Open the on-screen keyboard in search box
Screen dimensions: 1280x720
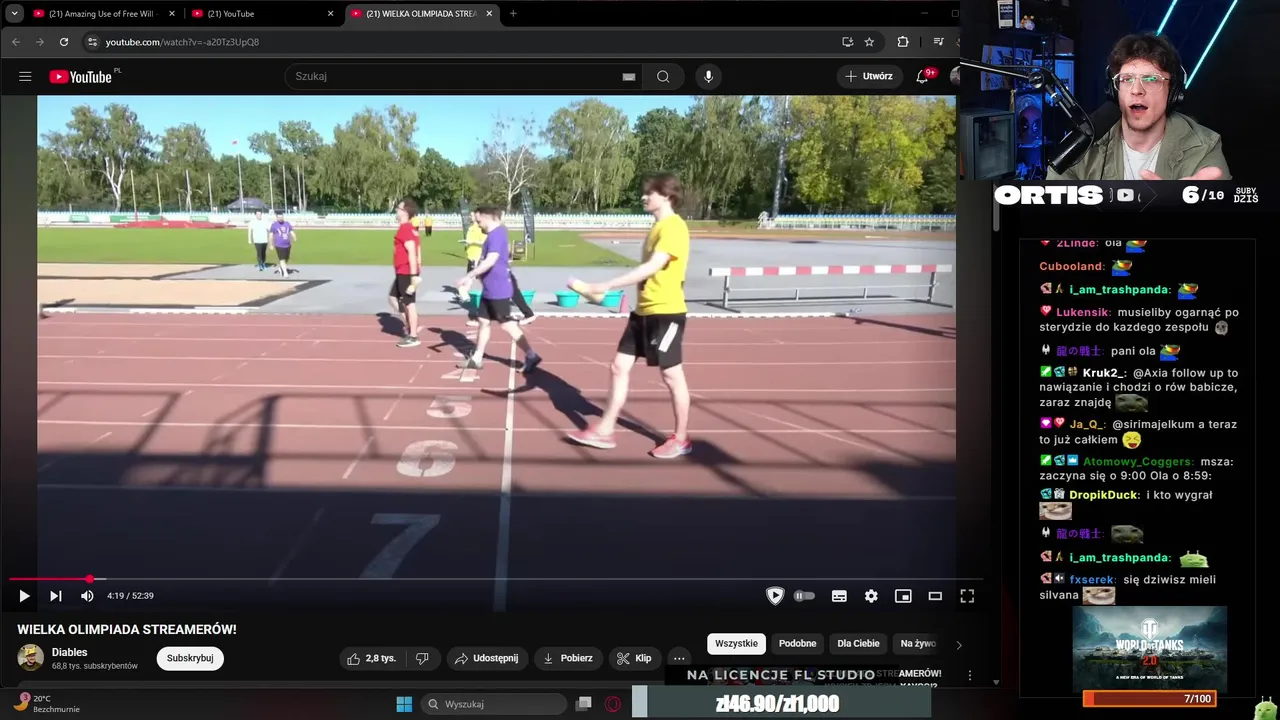coord(629,76)
